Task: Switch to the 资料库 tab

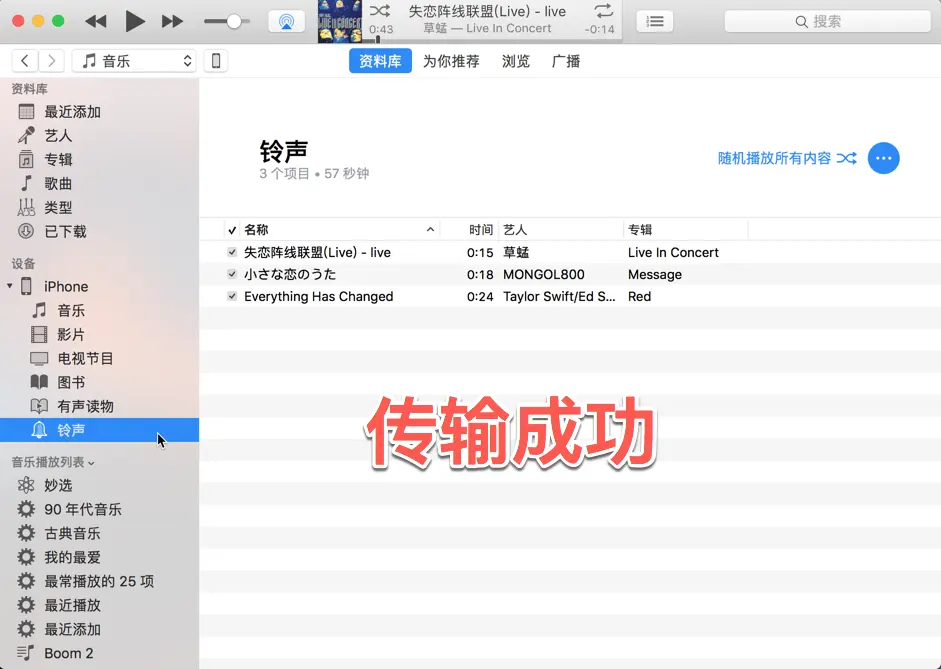Action: [x=380, y=61]
